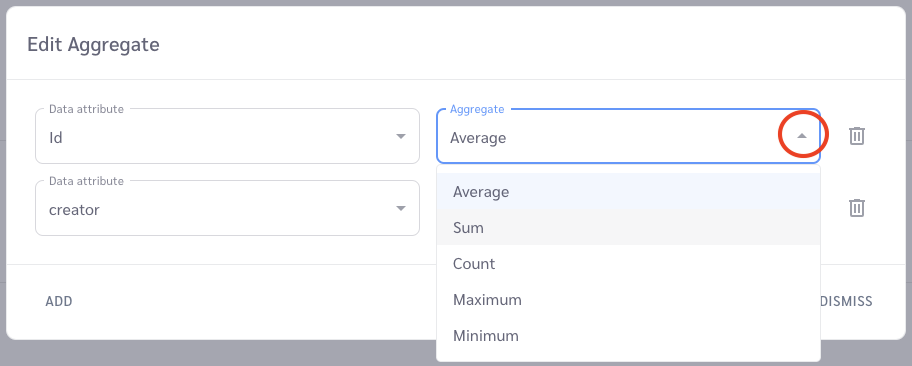
Task: Click the Edit Aggregate dialog title
Action: point(93,44)
